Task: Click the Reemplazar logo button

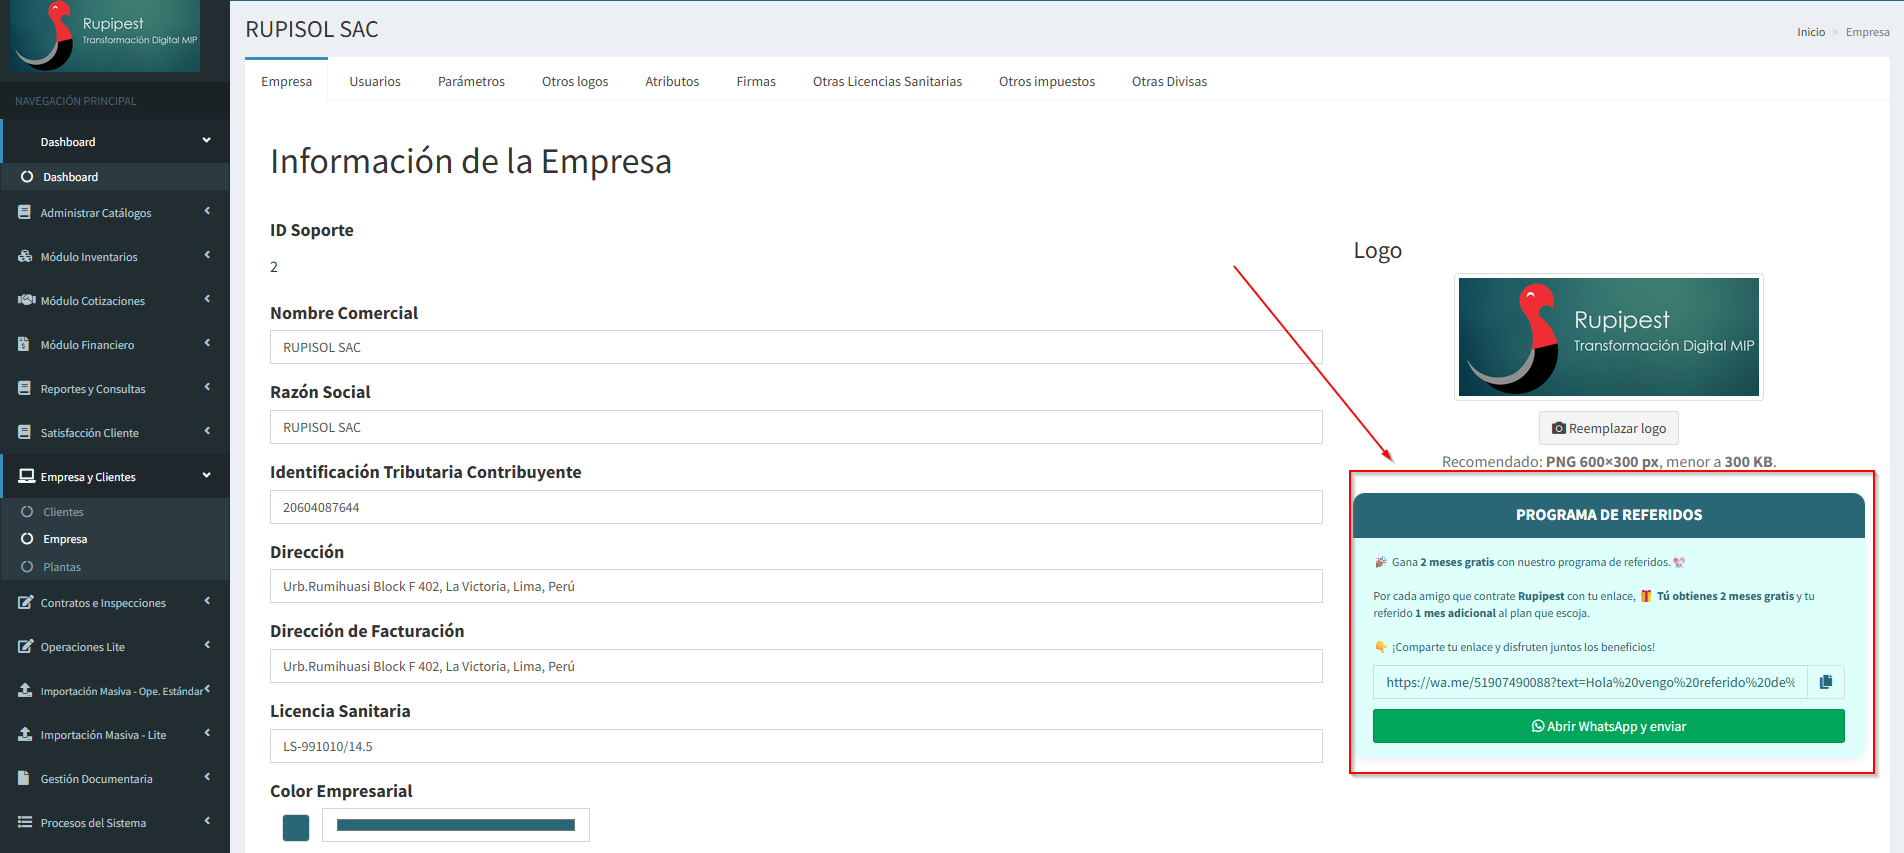Action: (x=1609, y=428)
